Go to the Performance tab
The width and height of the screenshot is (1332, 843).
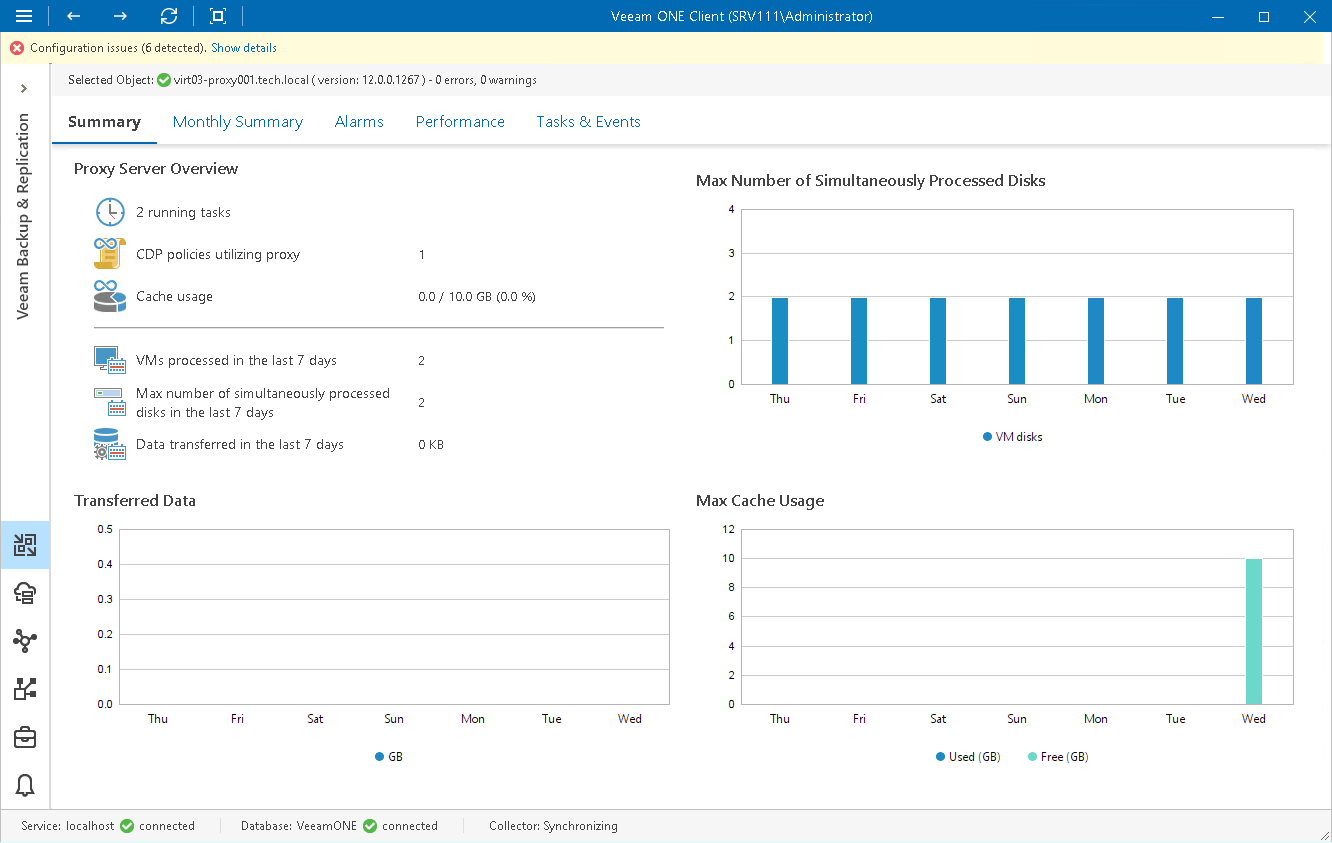(460, 122)
